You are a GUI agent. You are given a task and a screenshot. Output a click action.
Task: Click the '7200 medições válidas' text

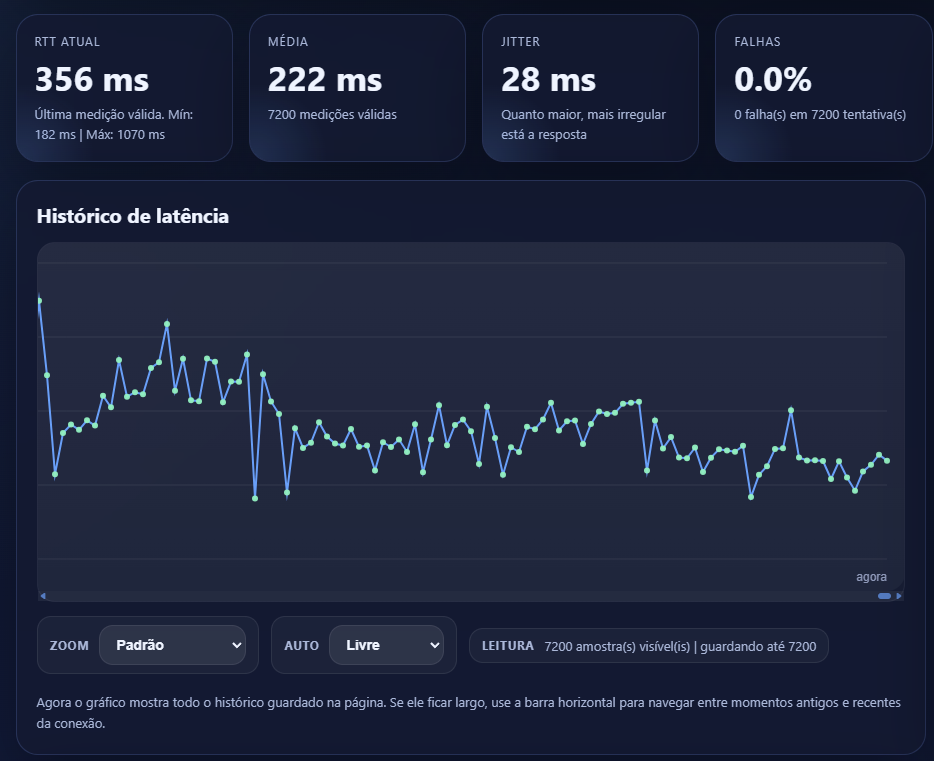332,114
